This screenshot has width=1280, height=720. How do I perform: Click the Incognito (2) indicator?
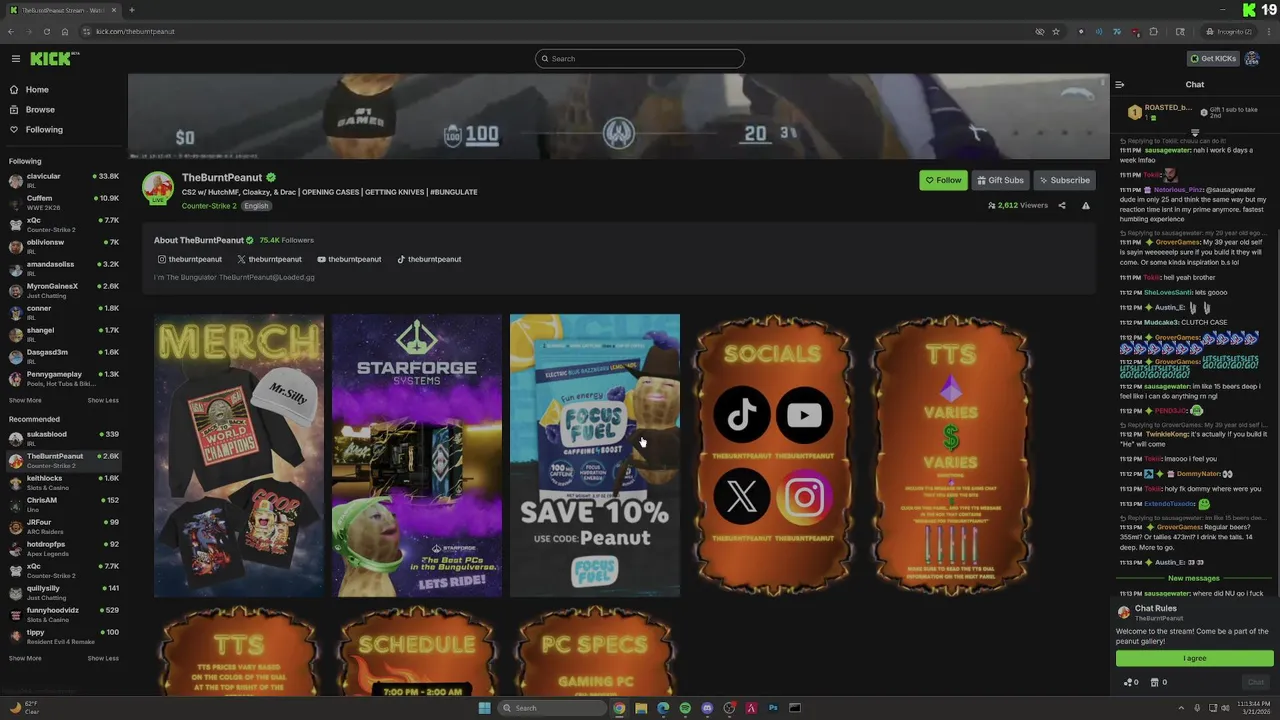[x=1229, y=31]
